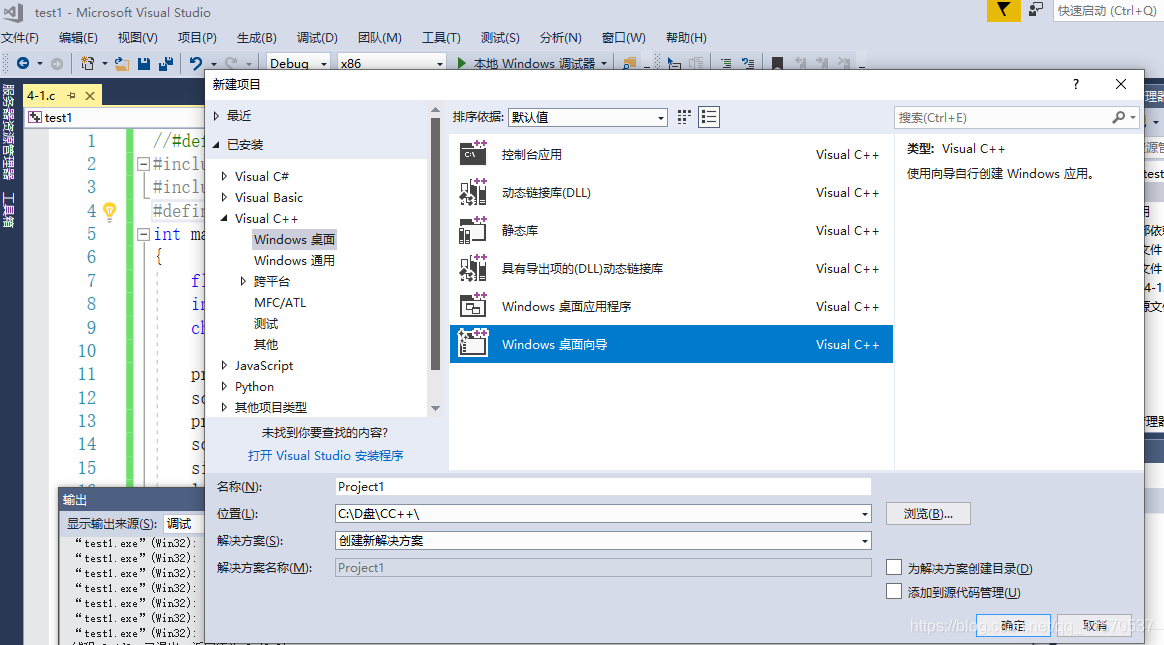Click scroll down arrow in category tree

tap(435, 408)
